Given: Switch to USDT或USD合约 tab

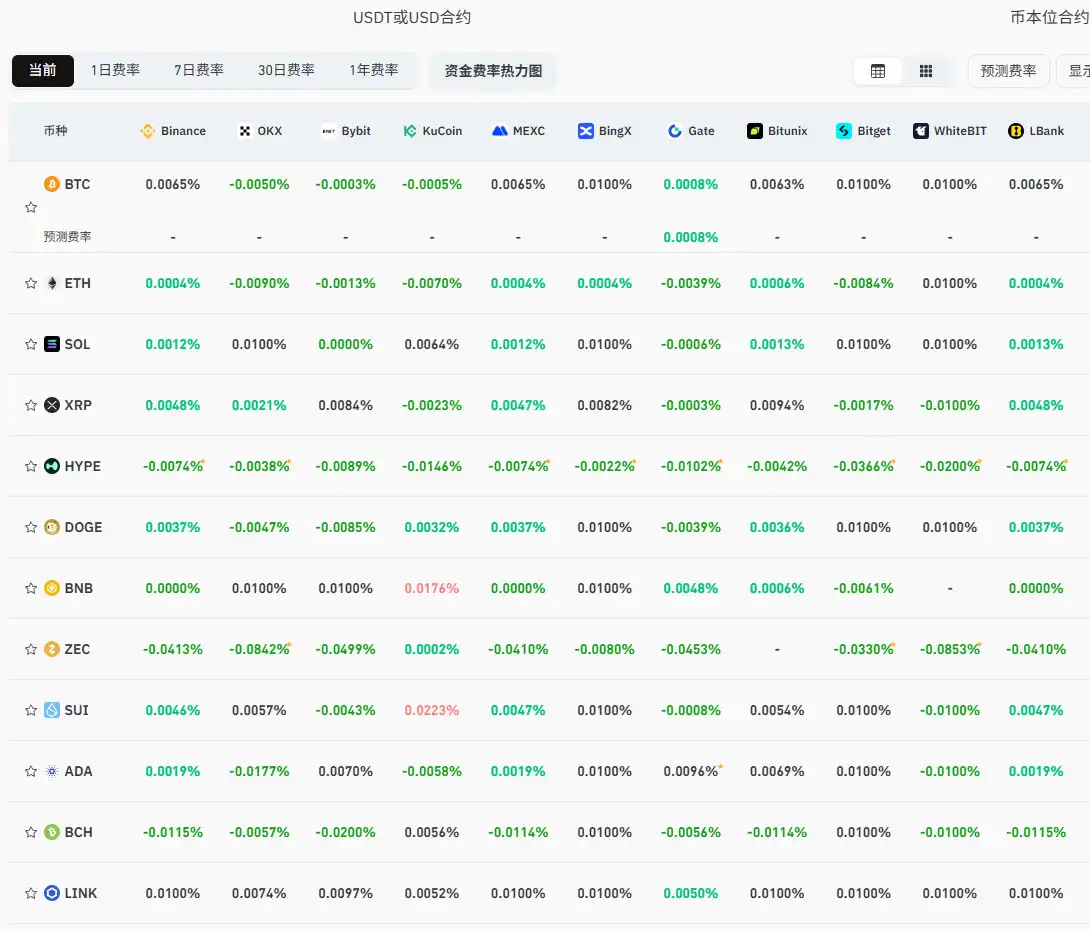Looking at the screenshot, I should 412,17.
